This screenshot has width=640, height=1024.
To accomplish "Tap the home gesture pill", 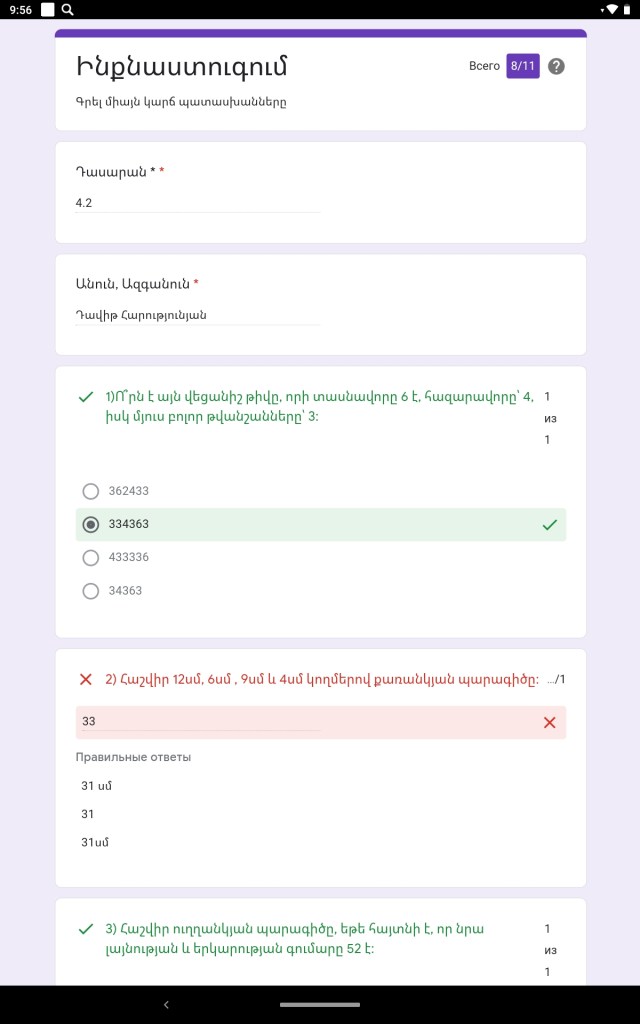I will click(320, 1004).
